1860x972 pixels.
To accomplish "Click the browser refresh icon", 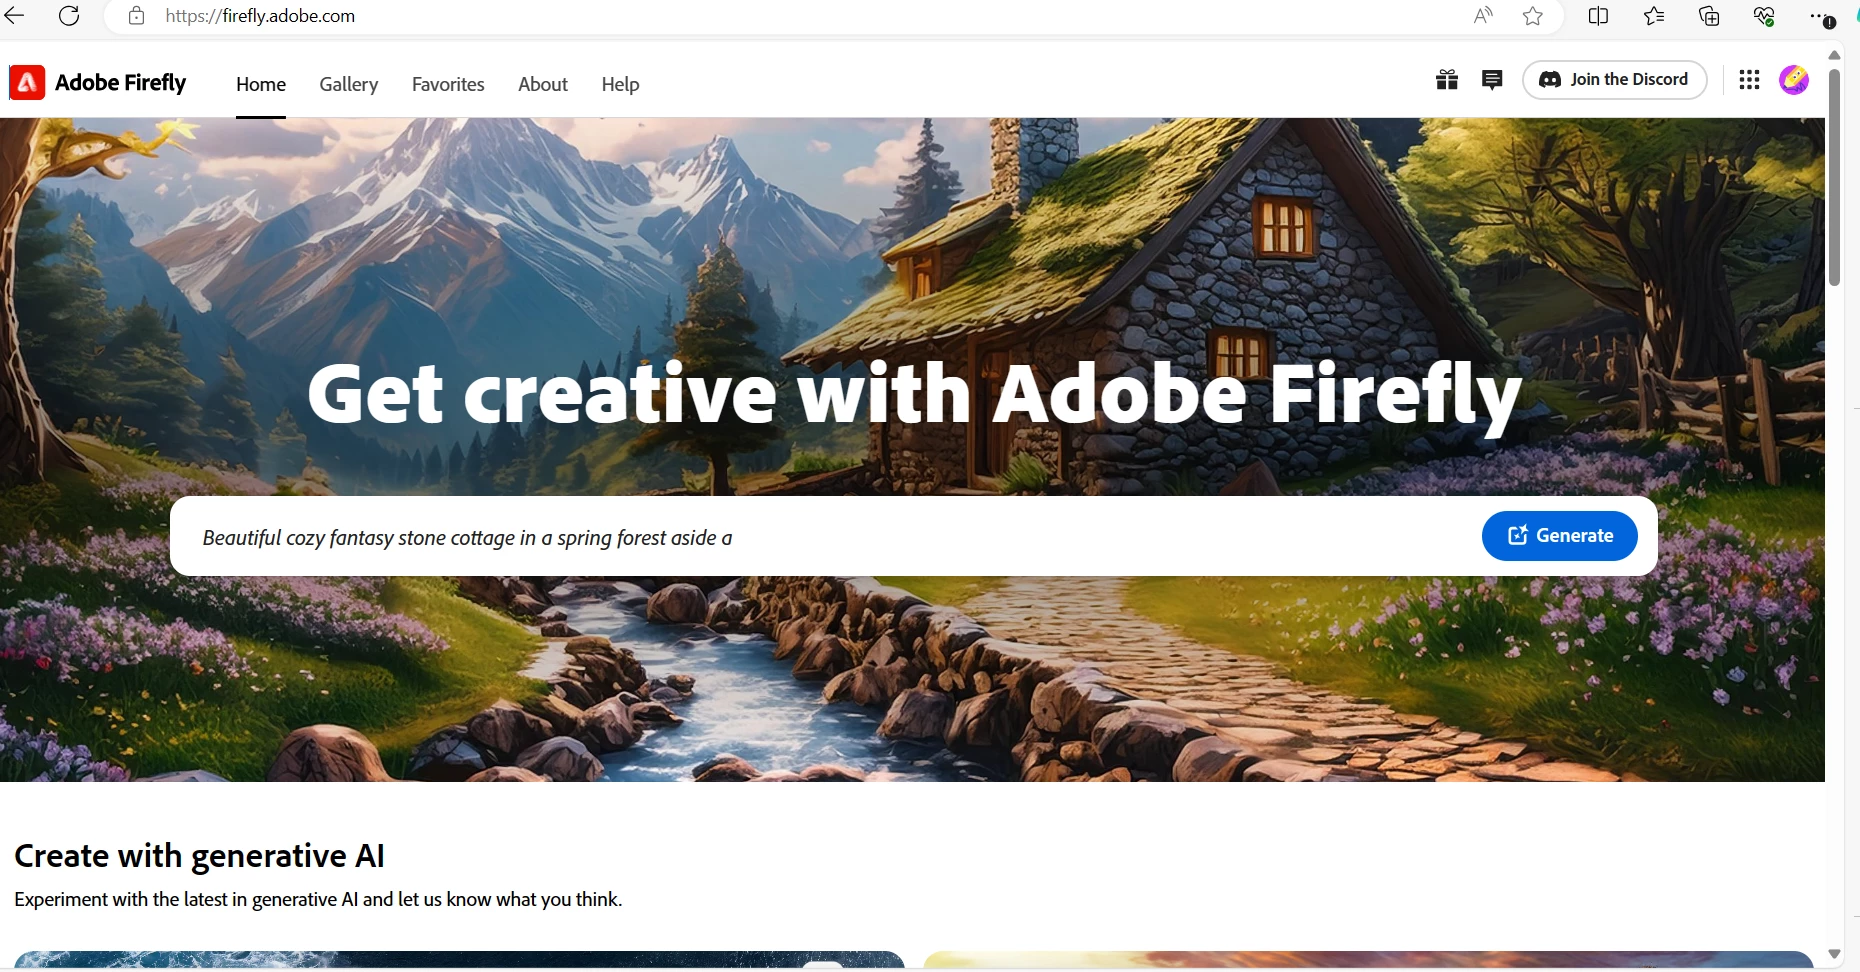I will (69, 16).
